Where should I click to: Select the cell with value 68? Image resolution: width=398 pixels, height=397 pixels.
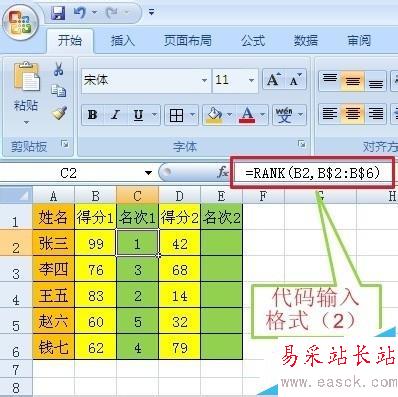coord(180,269)
